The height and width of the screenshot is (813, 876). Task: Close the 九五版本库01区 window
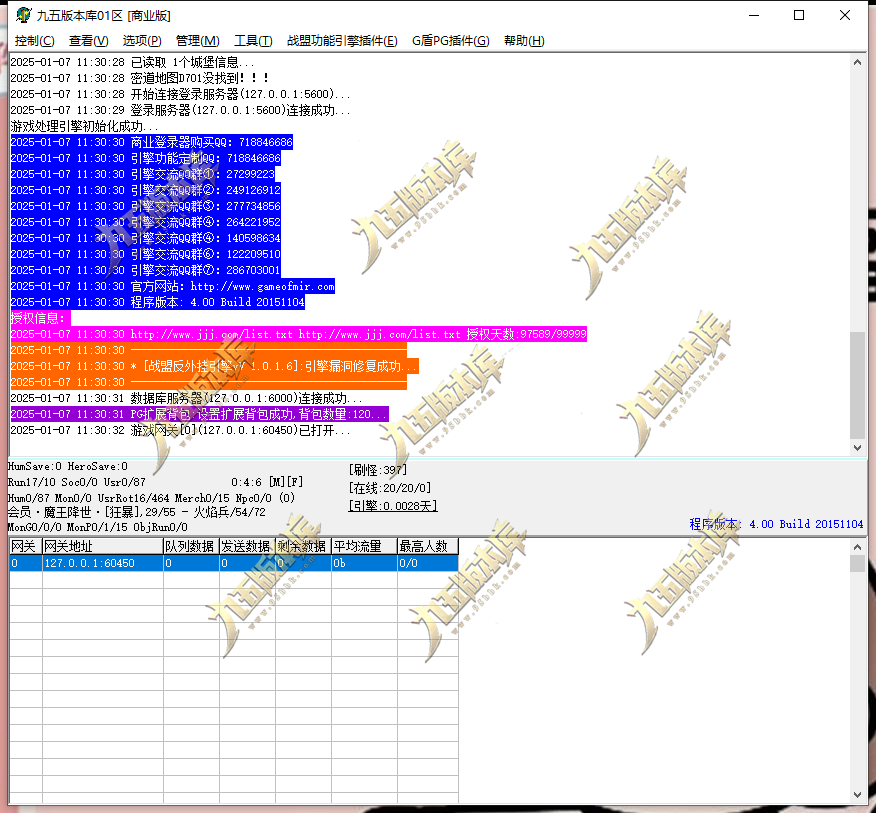click(845, 15)
